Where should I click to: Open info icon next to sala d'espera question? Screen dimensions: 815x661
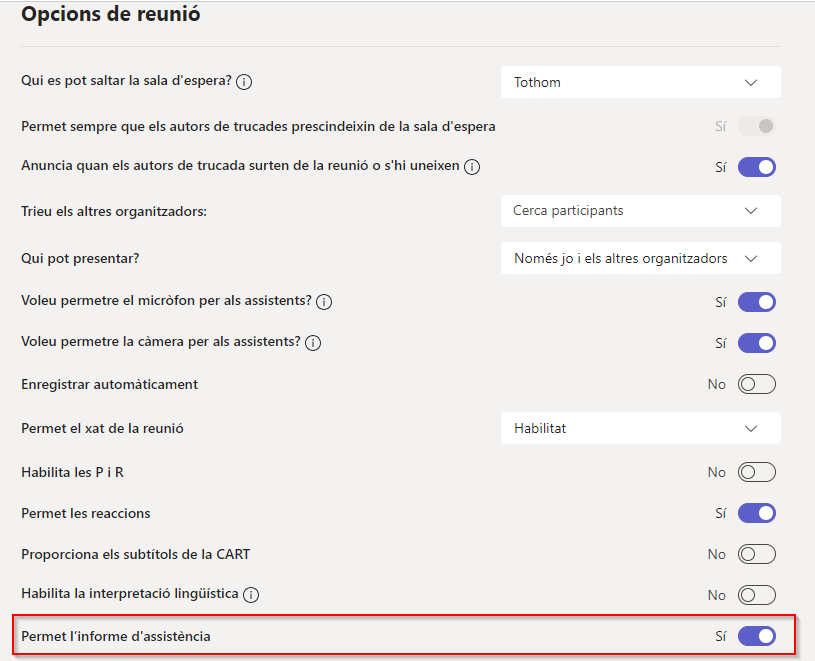coord(244,82)
